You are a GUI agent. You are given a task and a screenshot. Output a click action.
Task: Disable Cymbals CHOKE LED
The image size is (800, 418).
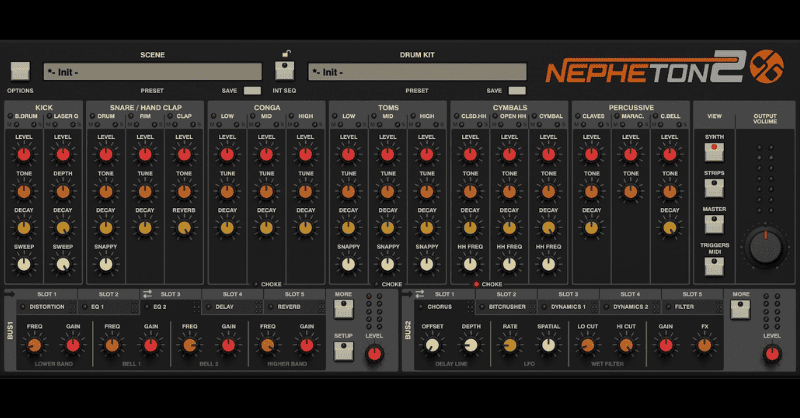click(x=477, y=284)
